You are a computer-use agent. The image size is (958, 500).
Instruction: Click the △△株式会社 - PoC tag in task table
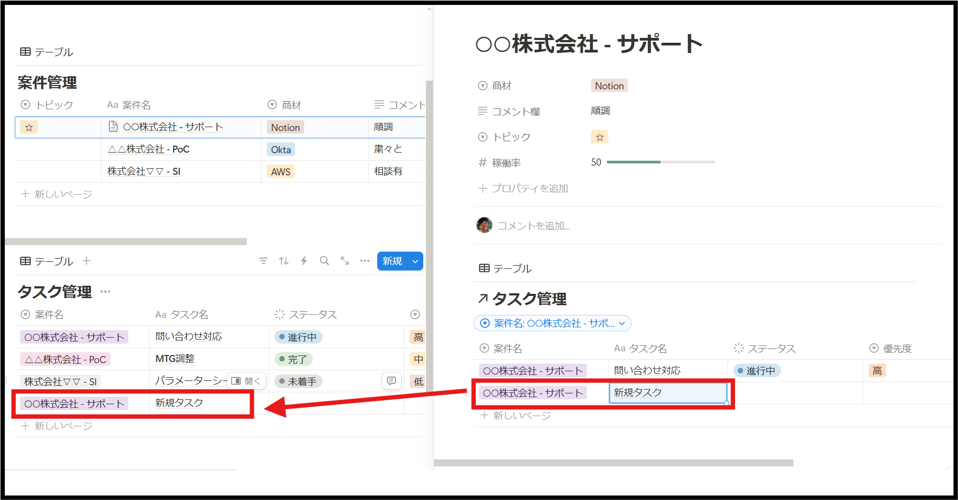tap(65, 359)
